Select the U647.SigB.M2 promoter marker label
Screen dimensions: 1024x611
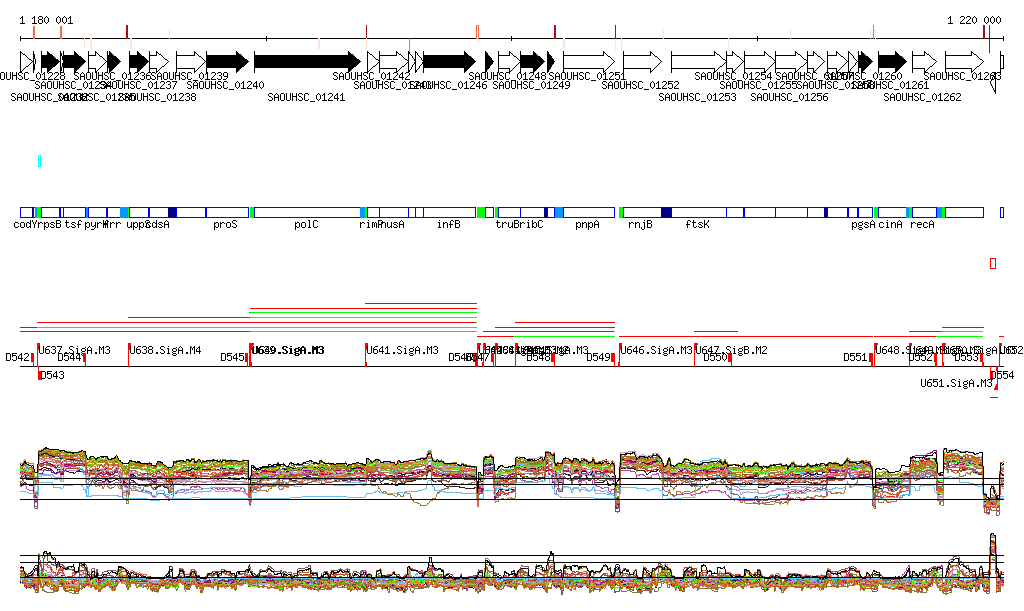point(731,351)
